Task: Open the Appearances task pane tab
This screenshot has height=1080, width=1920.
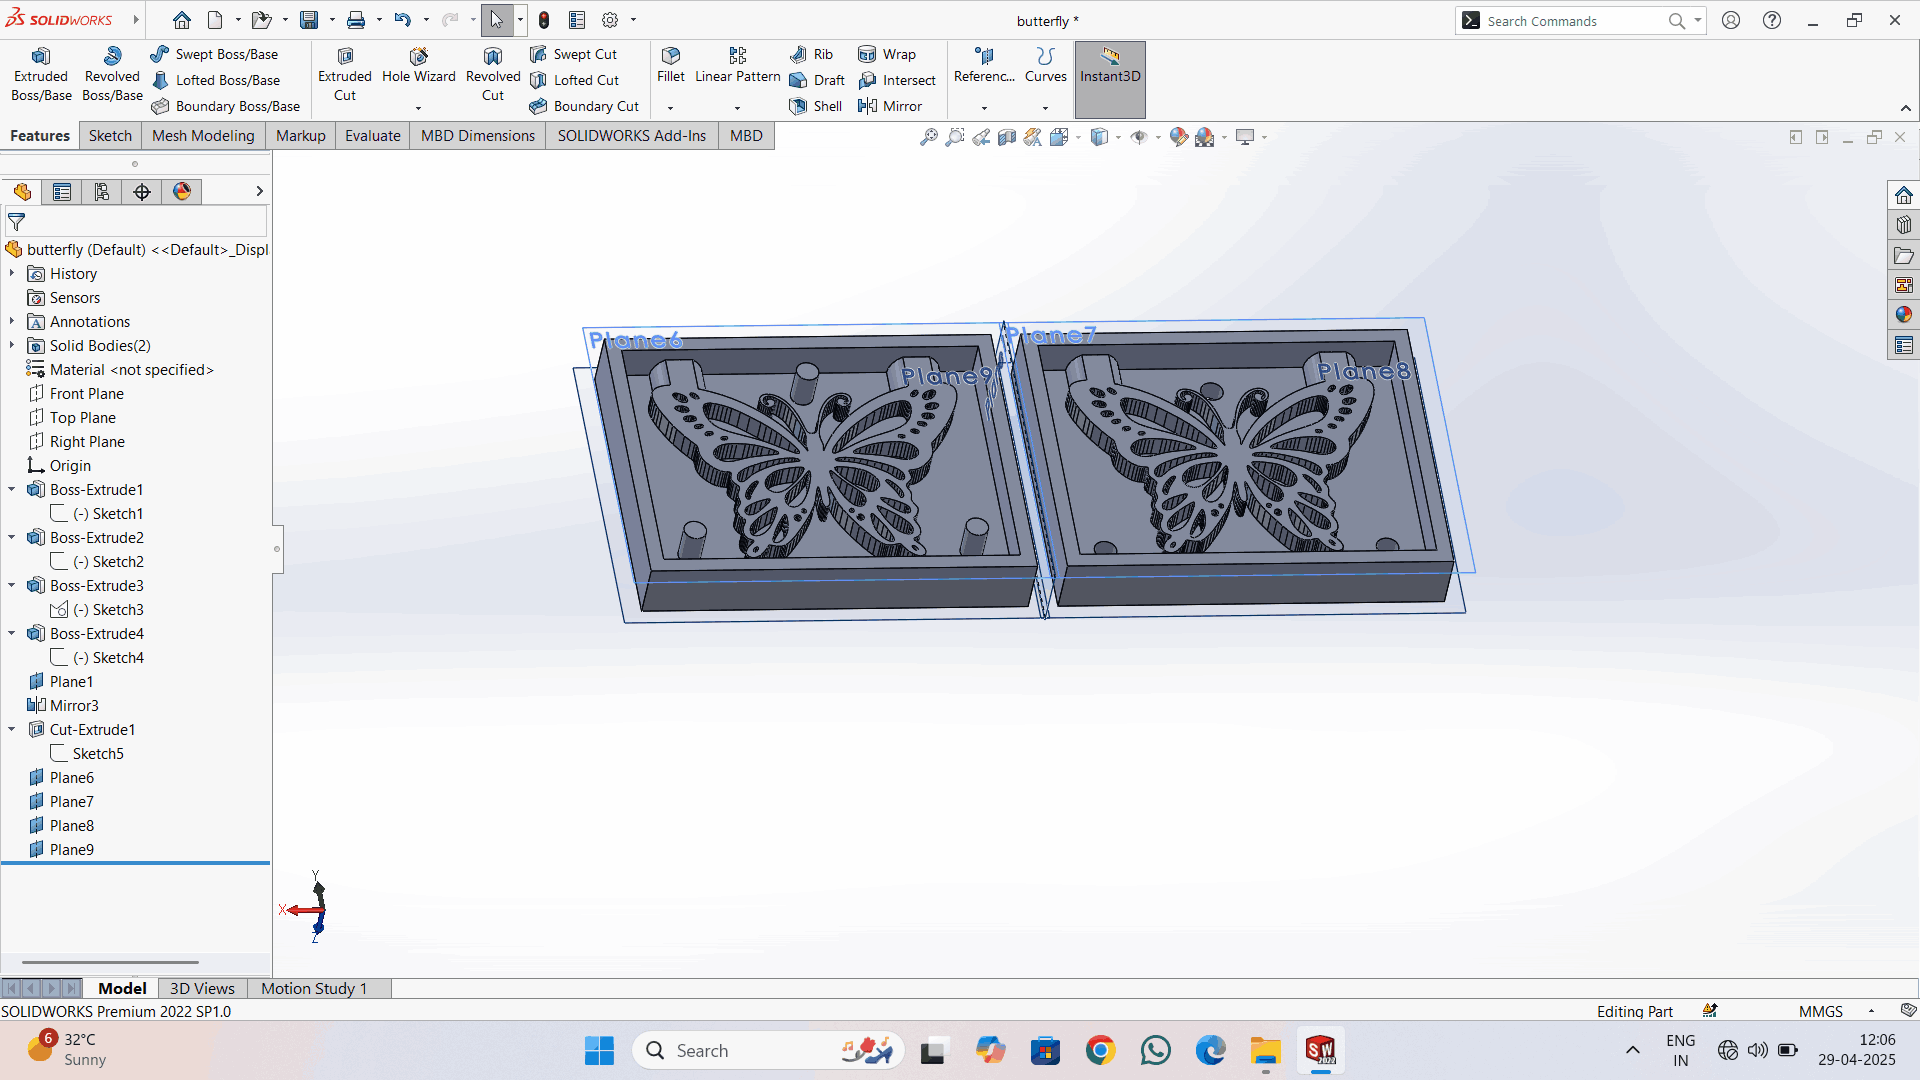Action: click(1903, 315)
